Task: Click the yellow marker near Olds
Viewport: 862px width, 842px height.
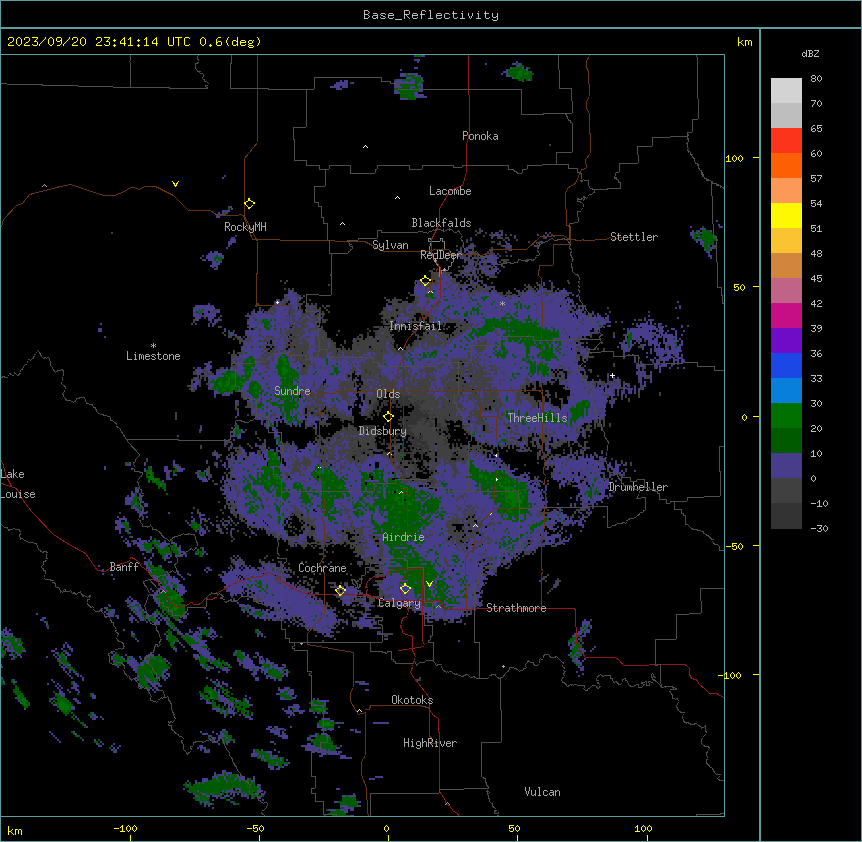Action: [388, 416]
